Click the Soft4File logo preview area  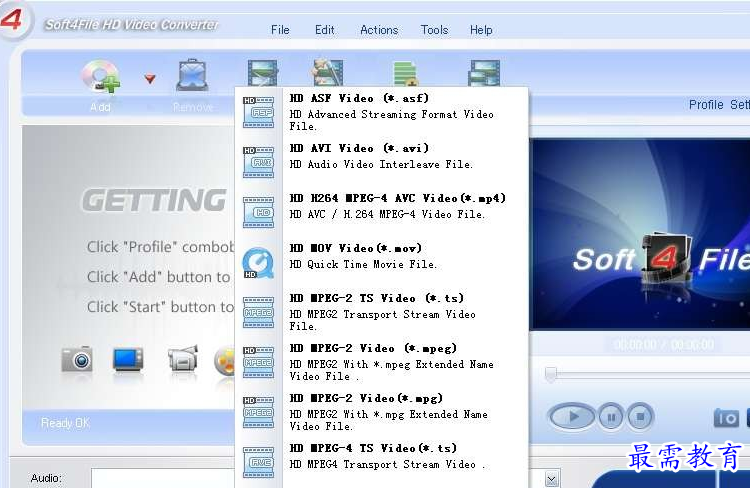pos(640,233)
